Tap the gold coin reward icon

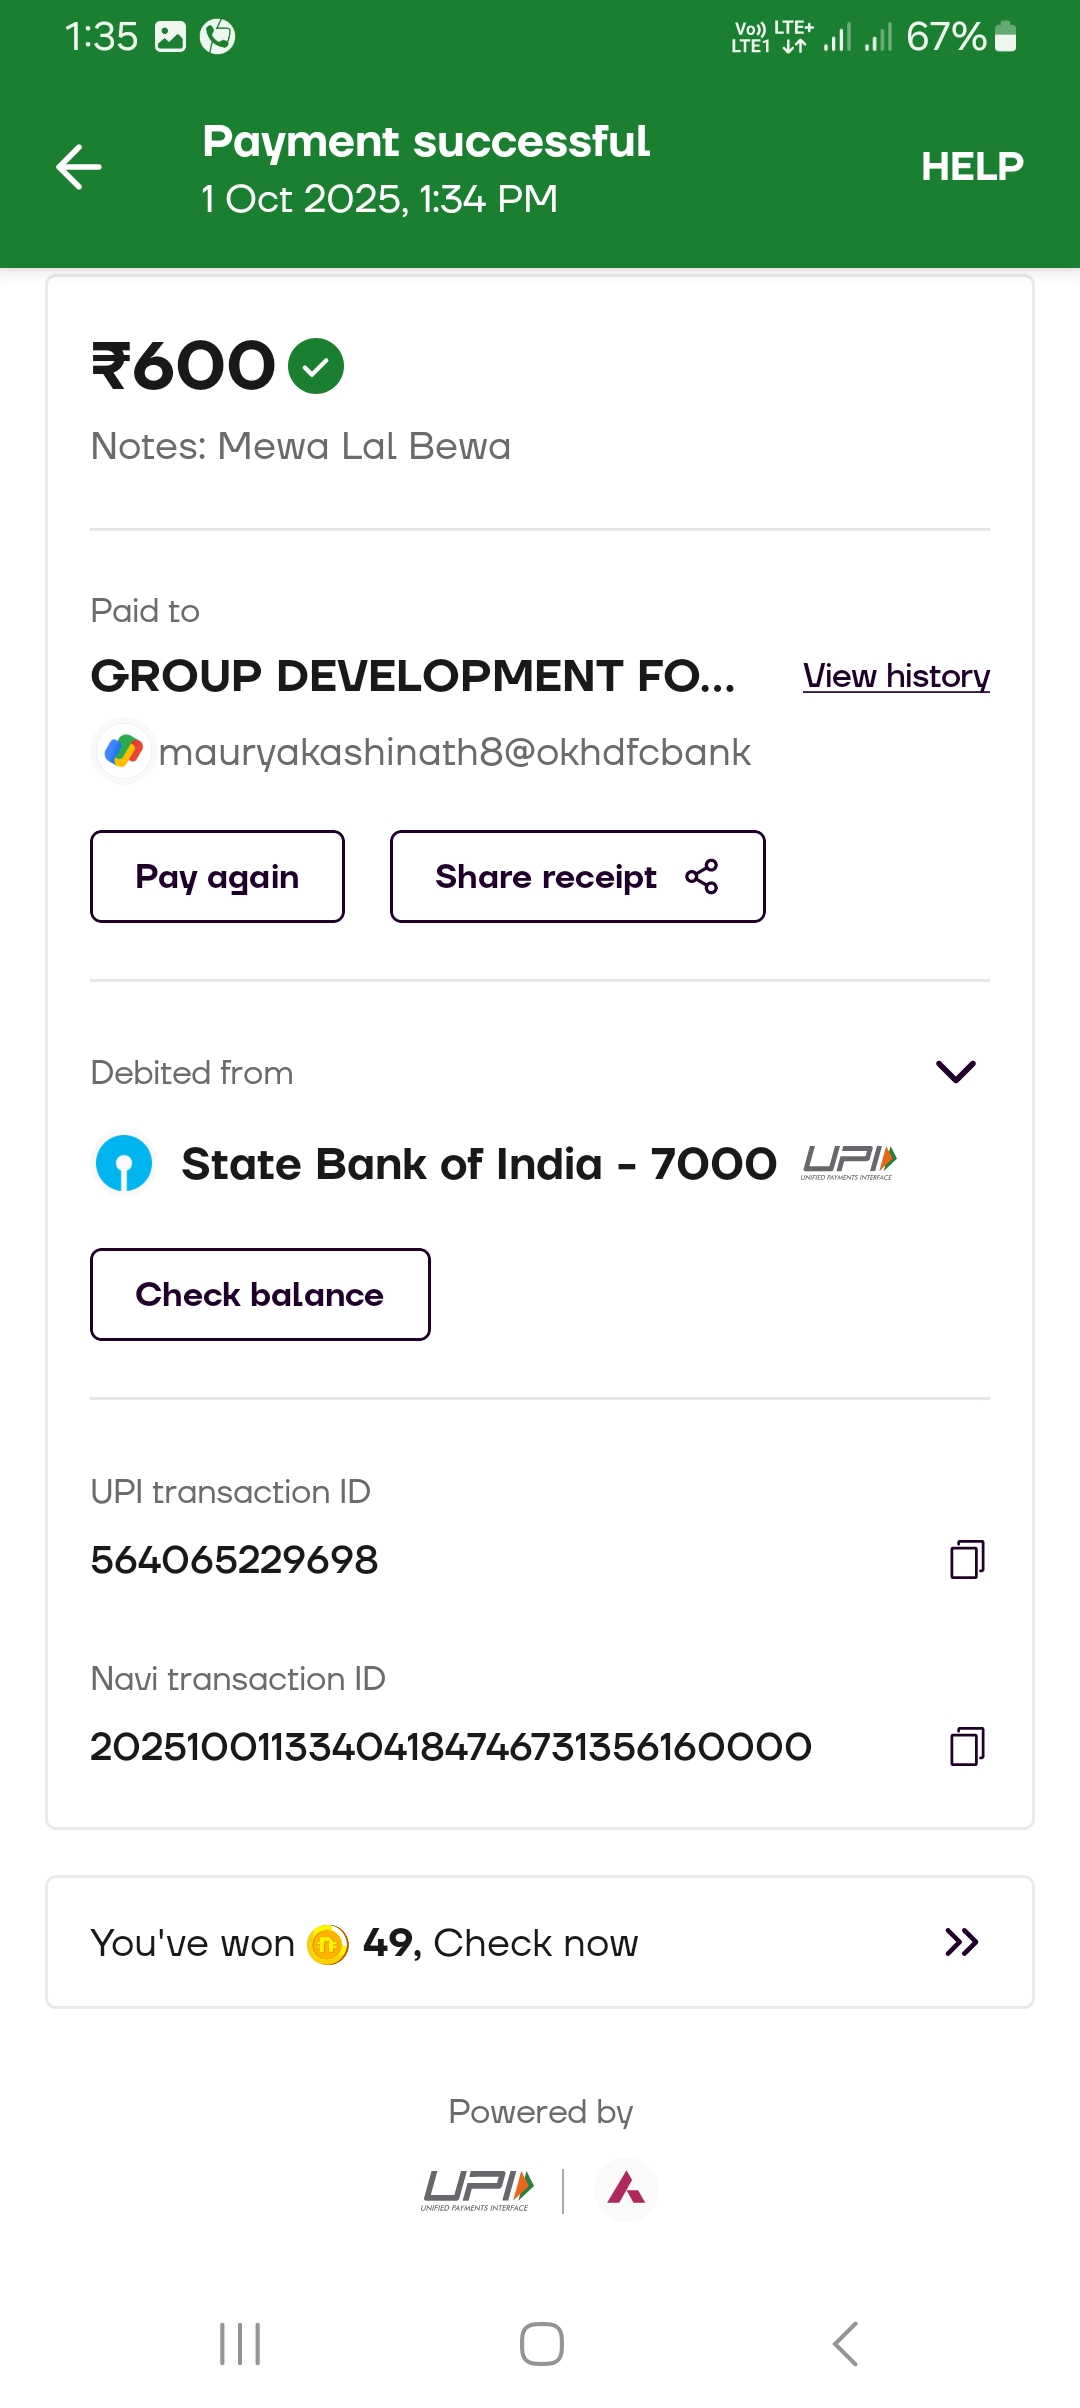(x=328, y=1944)
